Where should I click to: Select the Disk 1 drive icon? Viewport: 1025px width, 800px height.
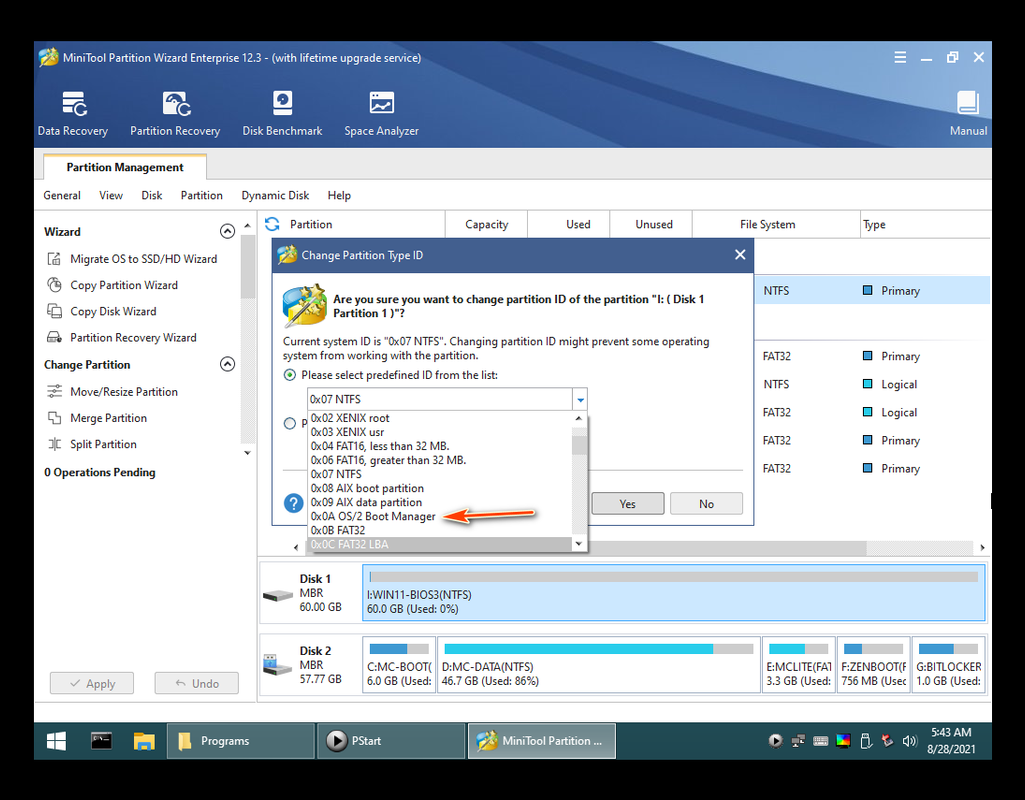click(x=278, y=595)
